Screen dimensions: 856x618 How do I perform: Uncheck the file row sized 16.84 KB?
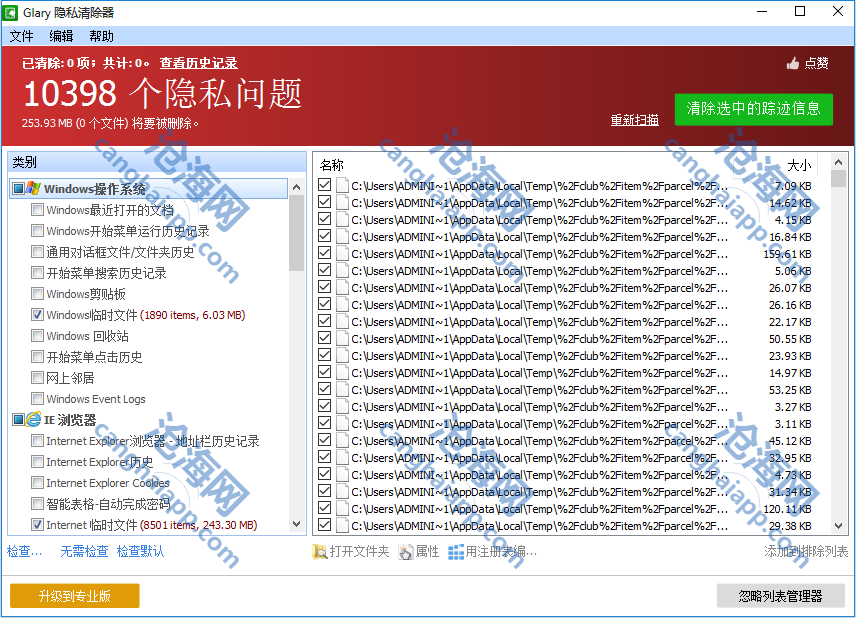pyautogui.click(x=324, y=236)
